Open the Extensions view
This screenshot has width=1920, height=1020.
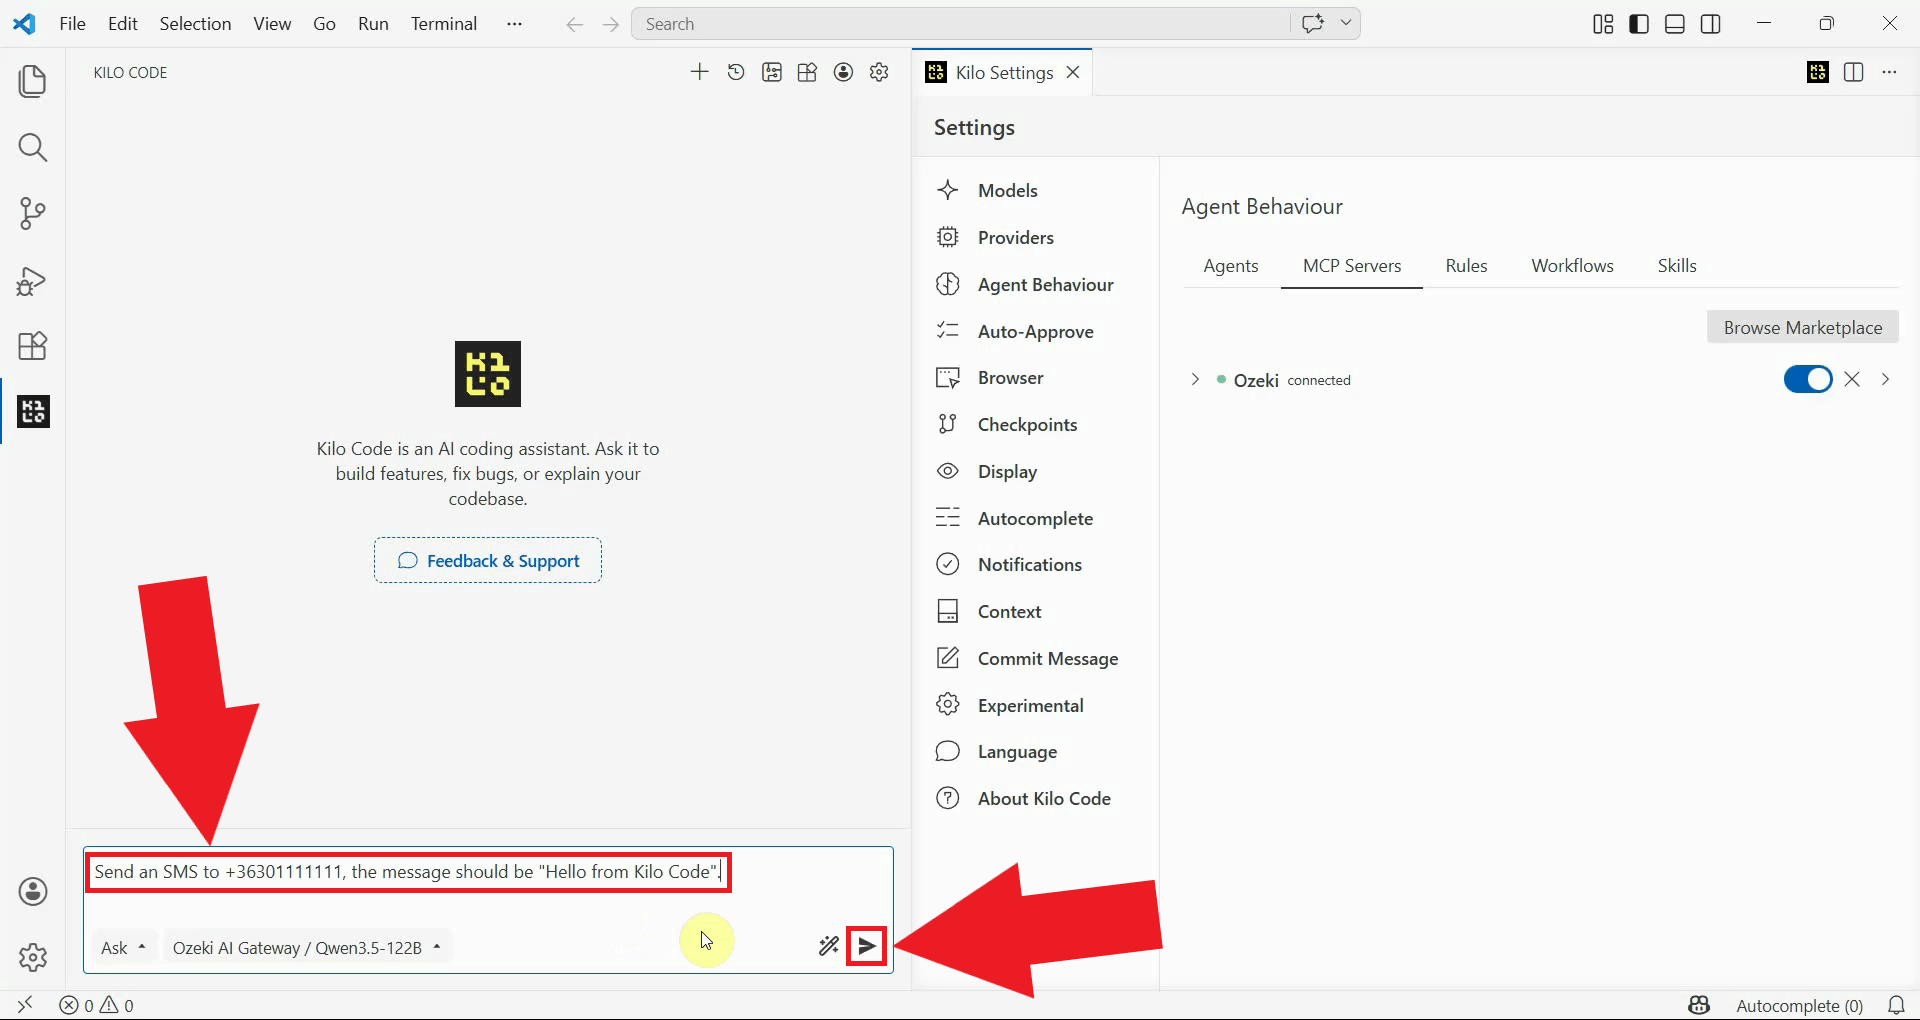click(33, 346)
